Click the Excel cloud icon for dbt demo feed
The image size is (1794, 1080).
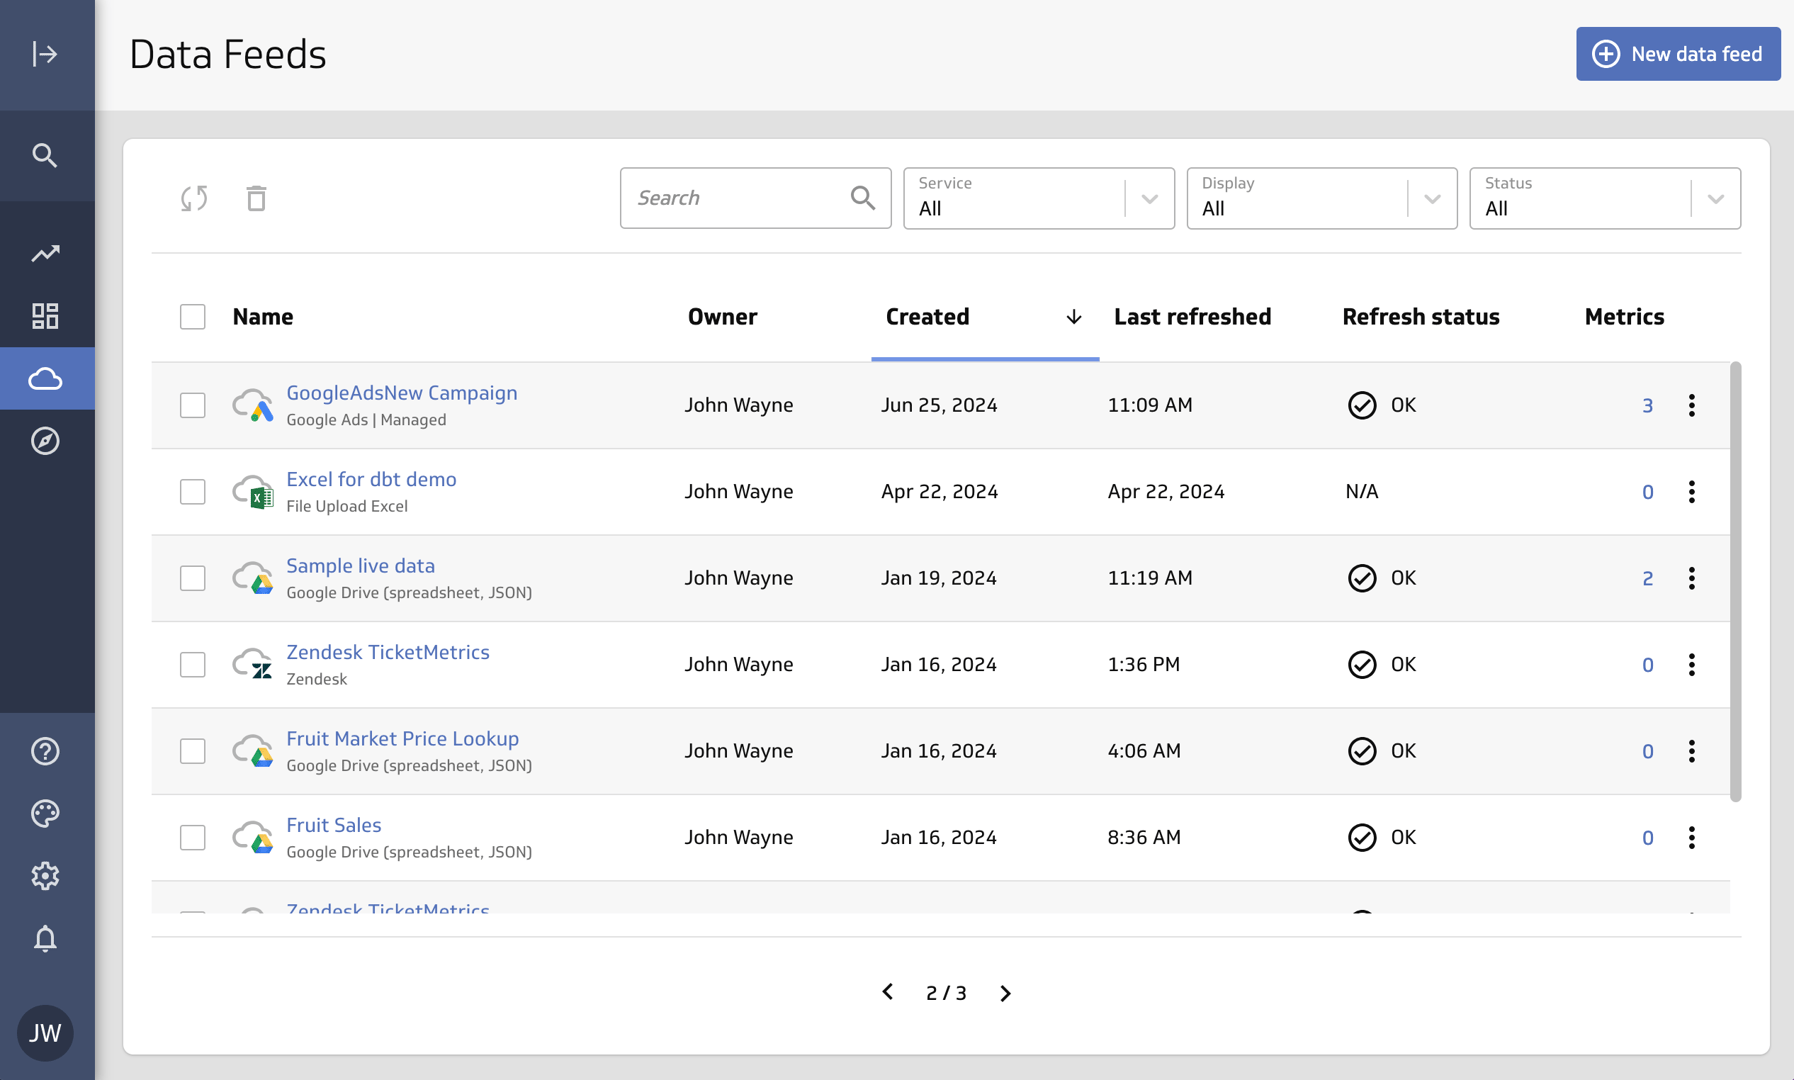[x=253, y=492]
